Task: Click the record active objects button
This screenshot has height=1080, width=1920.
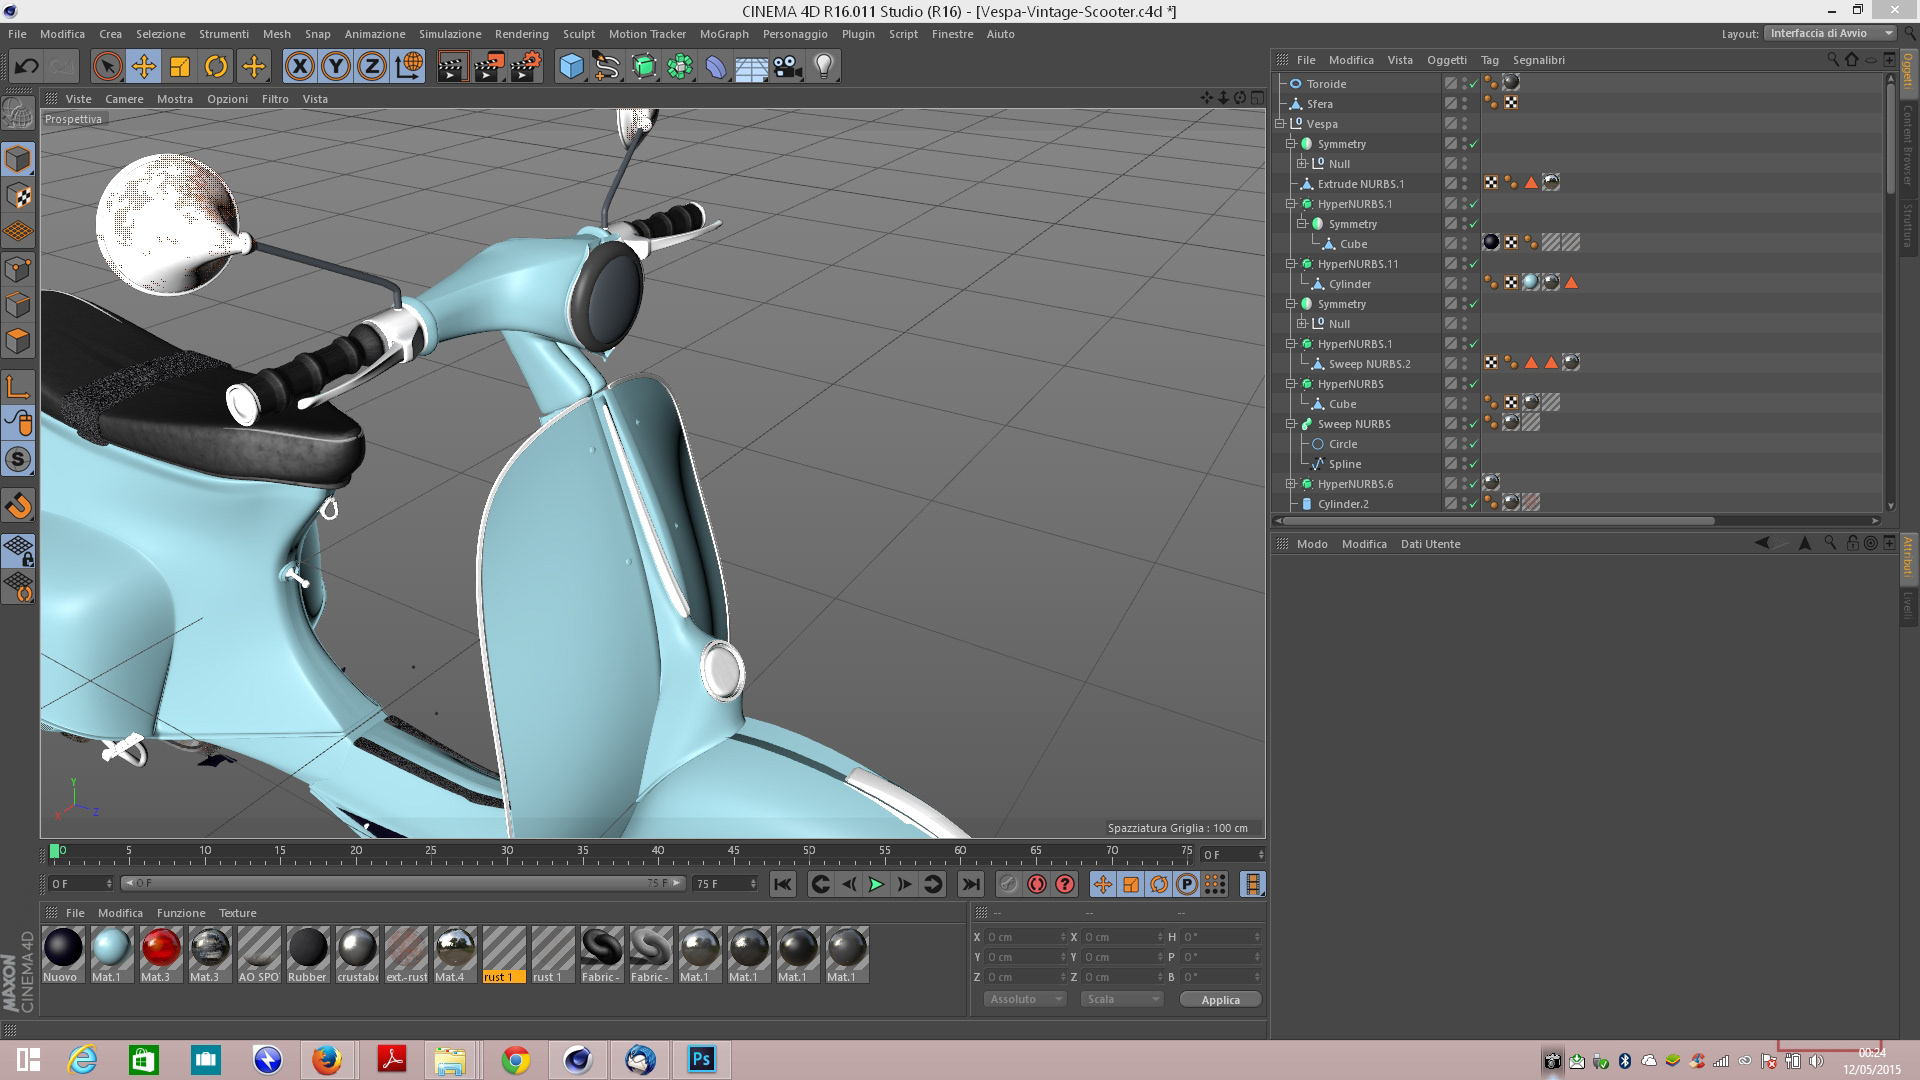Action: (x=1008, y=884)
